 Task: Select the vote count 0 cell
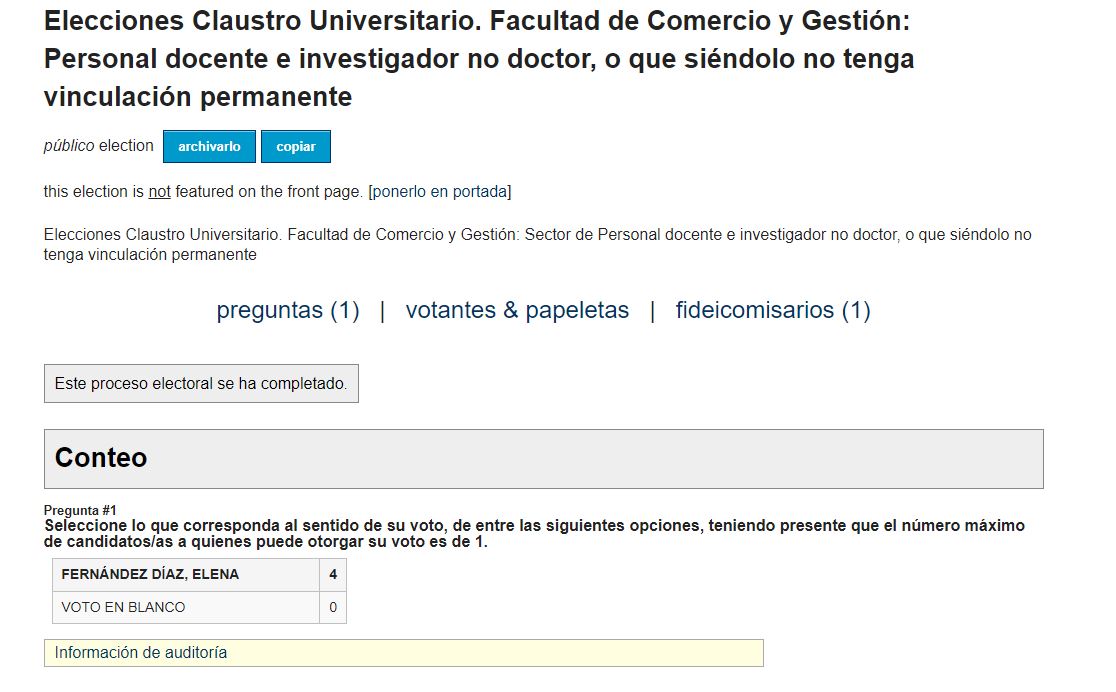coord(333,607)
